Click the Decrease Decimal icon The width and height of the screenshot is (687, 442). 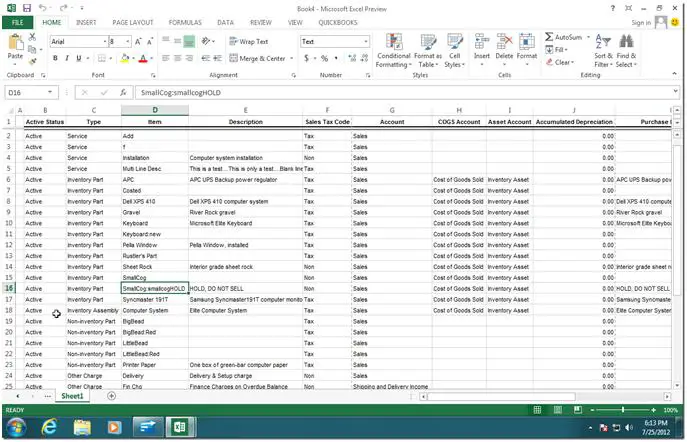coord(364,58)
